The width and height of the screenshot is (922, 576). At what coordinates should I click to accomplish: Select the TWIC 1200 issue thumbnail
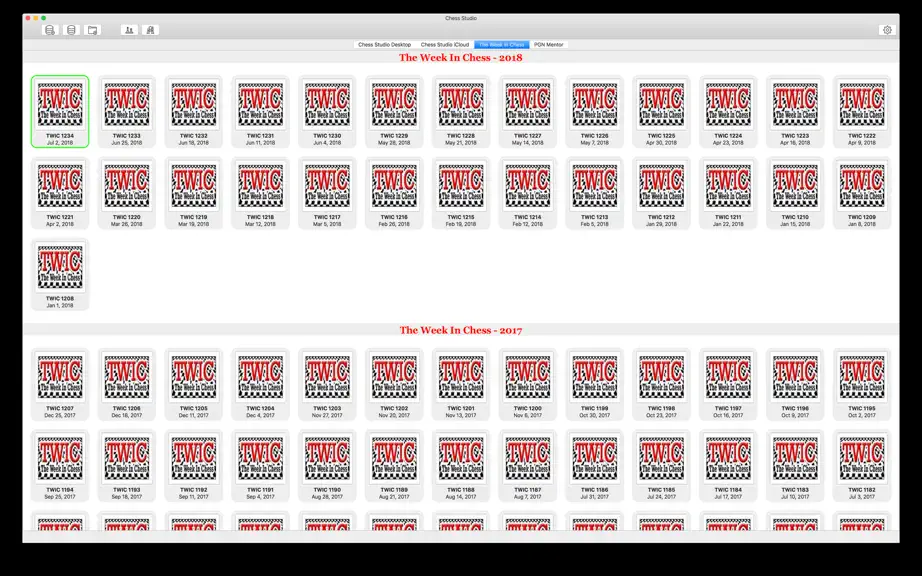[x=528, y=384]
